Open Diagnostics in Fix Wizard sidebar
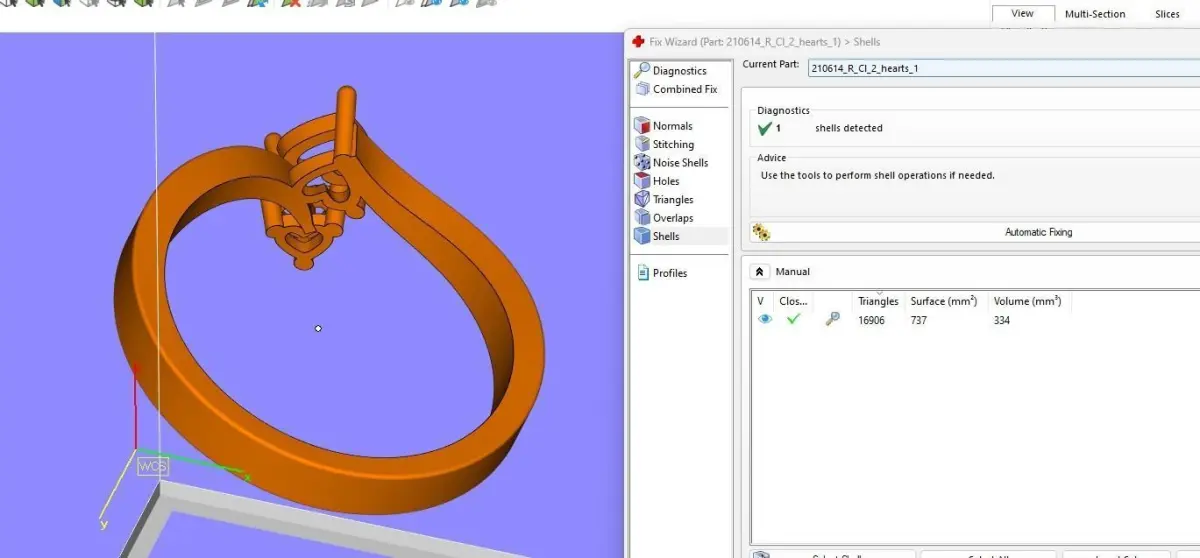The height and width of the screenshot is (558, 1200). pos(670,71)
